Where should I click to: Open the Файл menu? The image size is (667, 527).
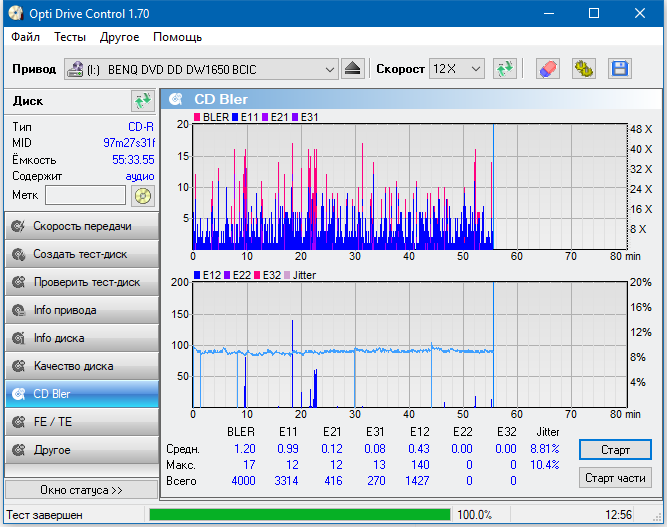(x=26, y=37)
